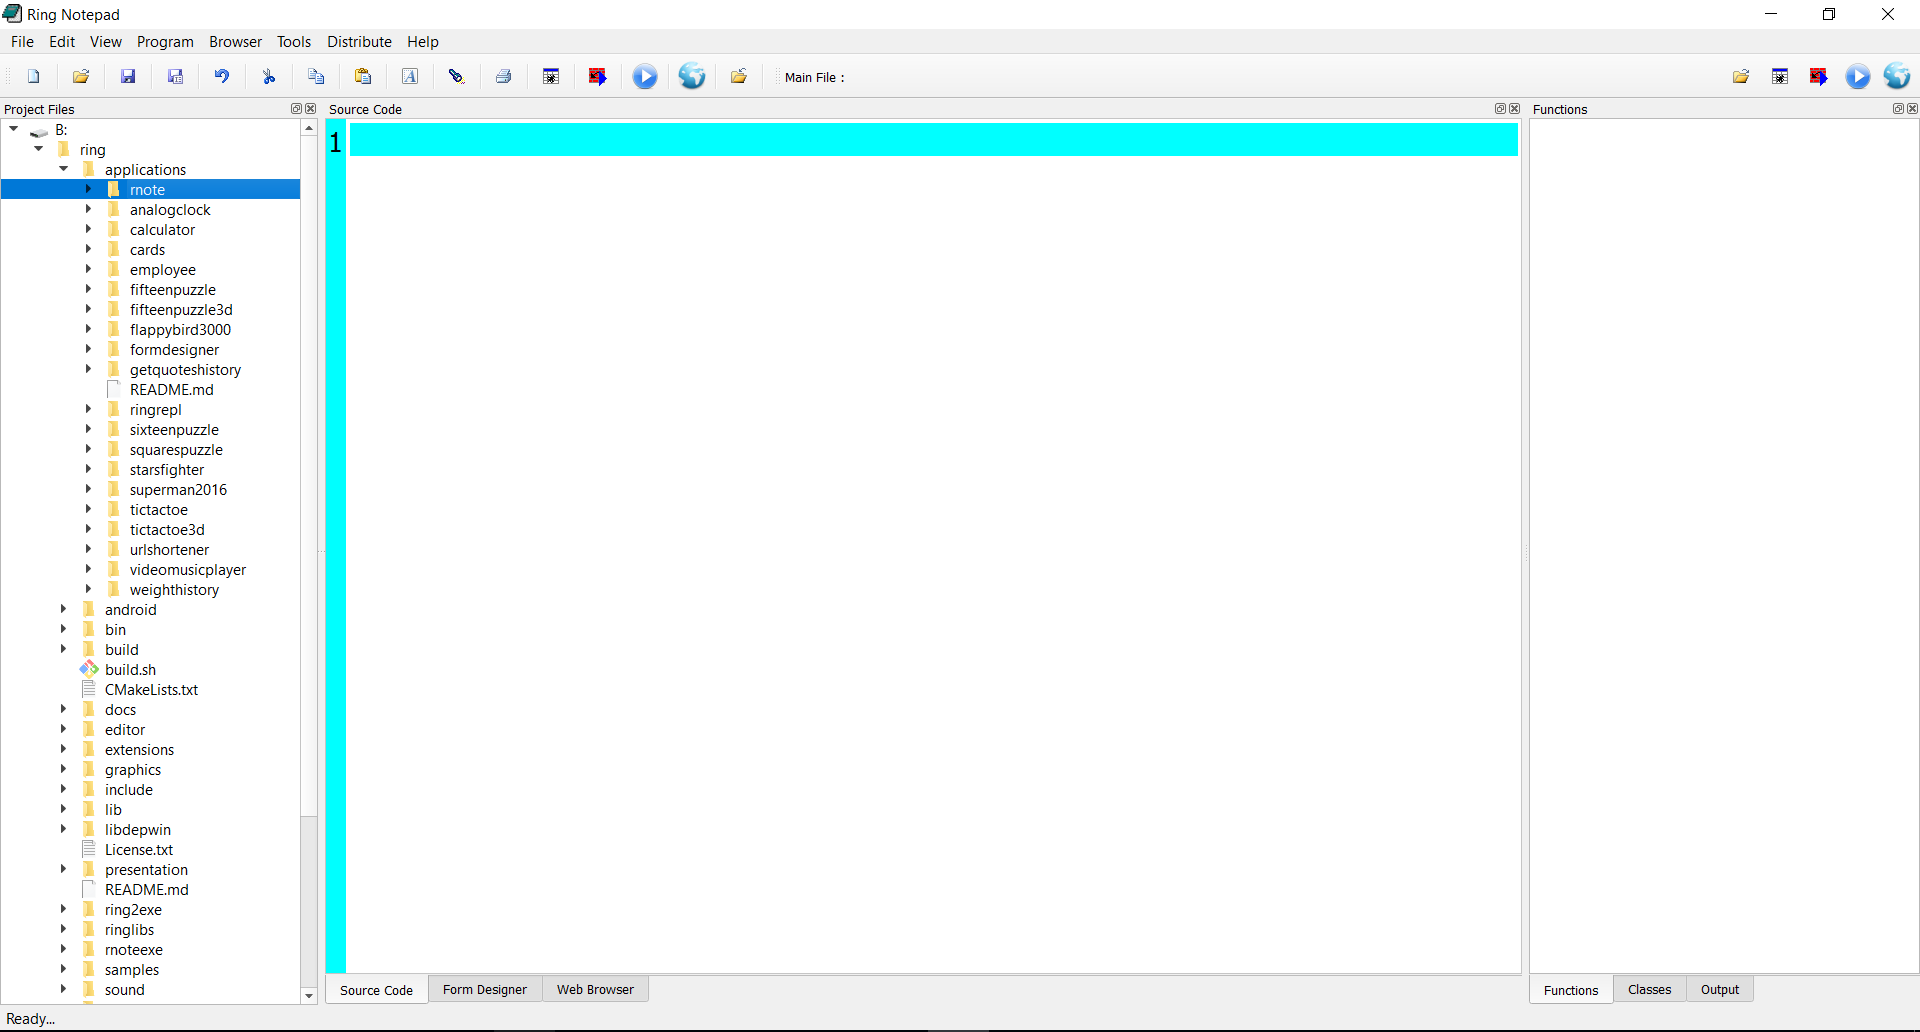Cut selection using the scissors icon

pyautogui.click(x=269, y=77)
